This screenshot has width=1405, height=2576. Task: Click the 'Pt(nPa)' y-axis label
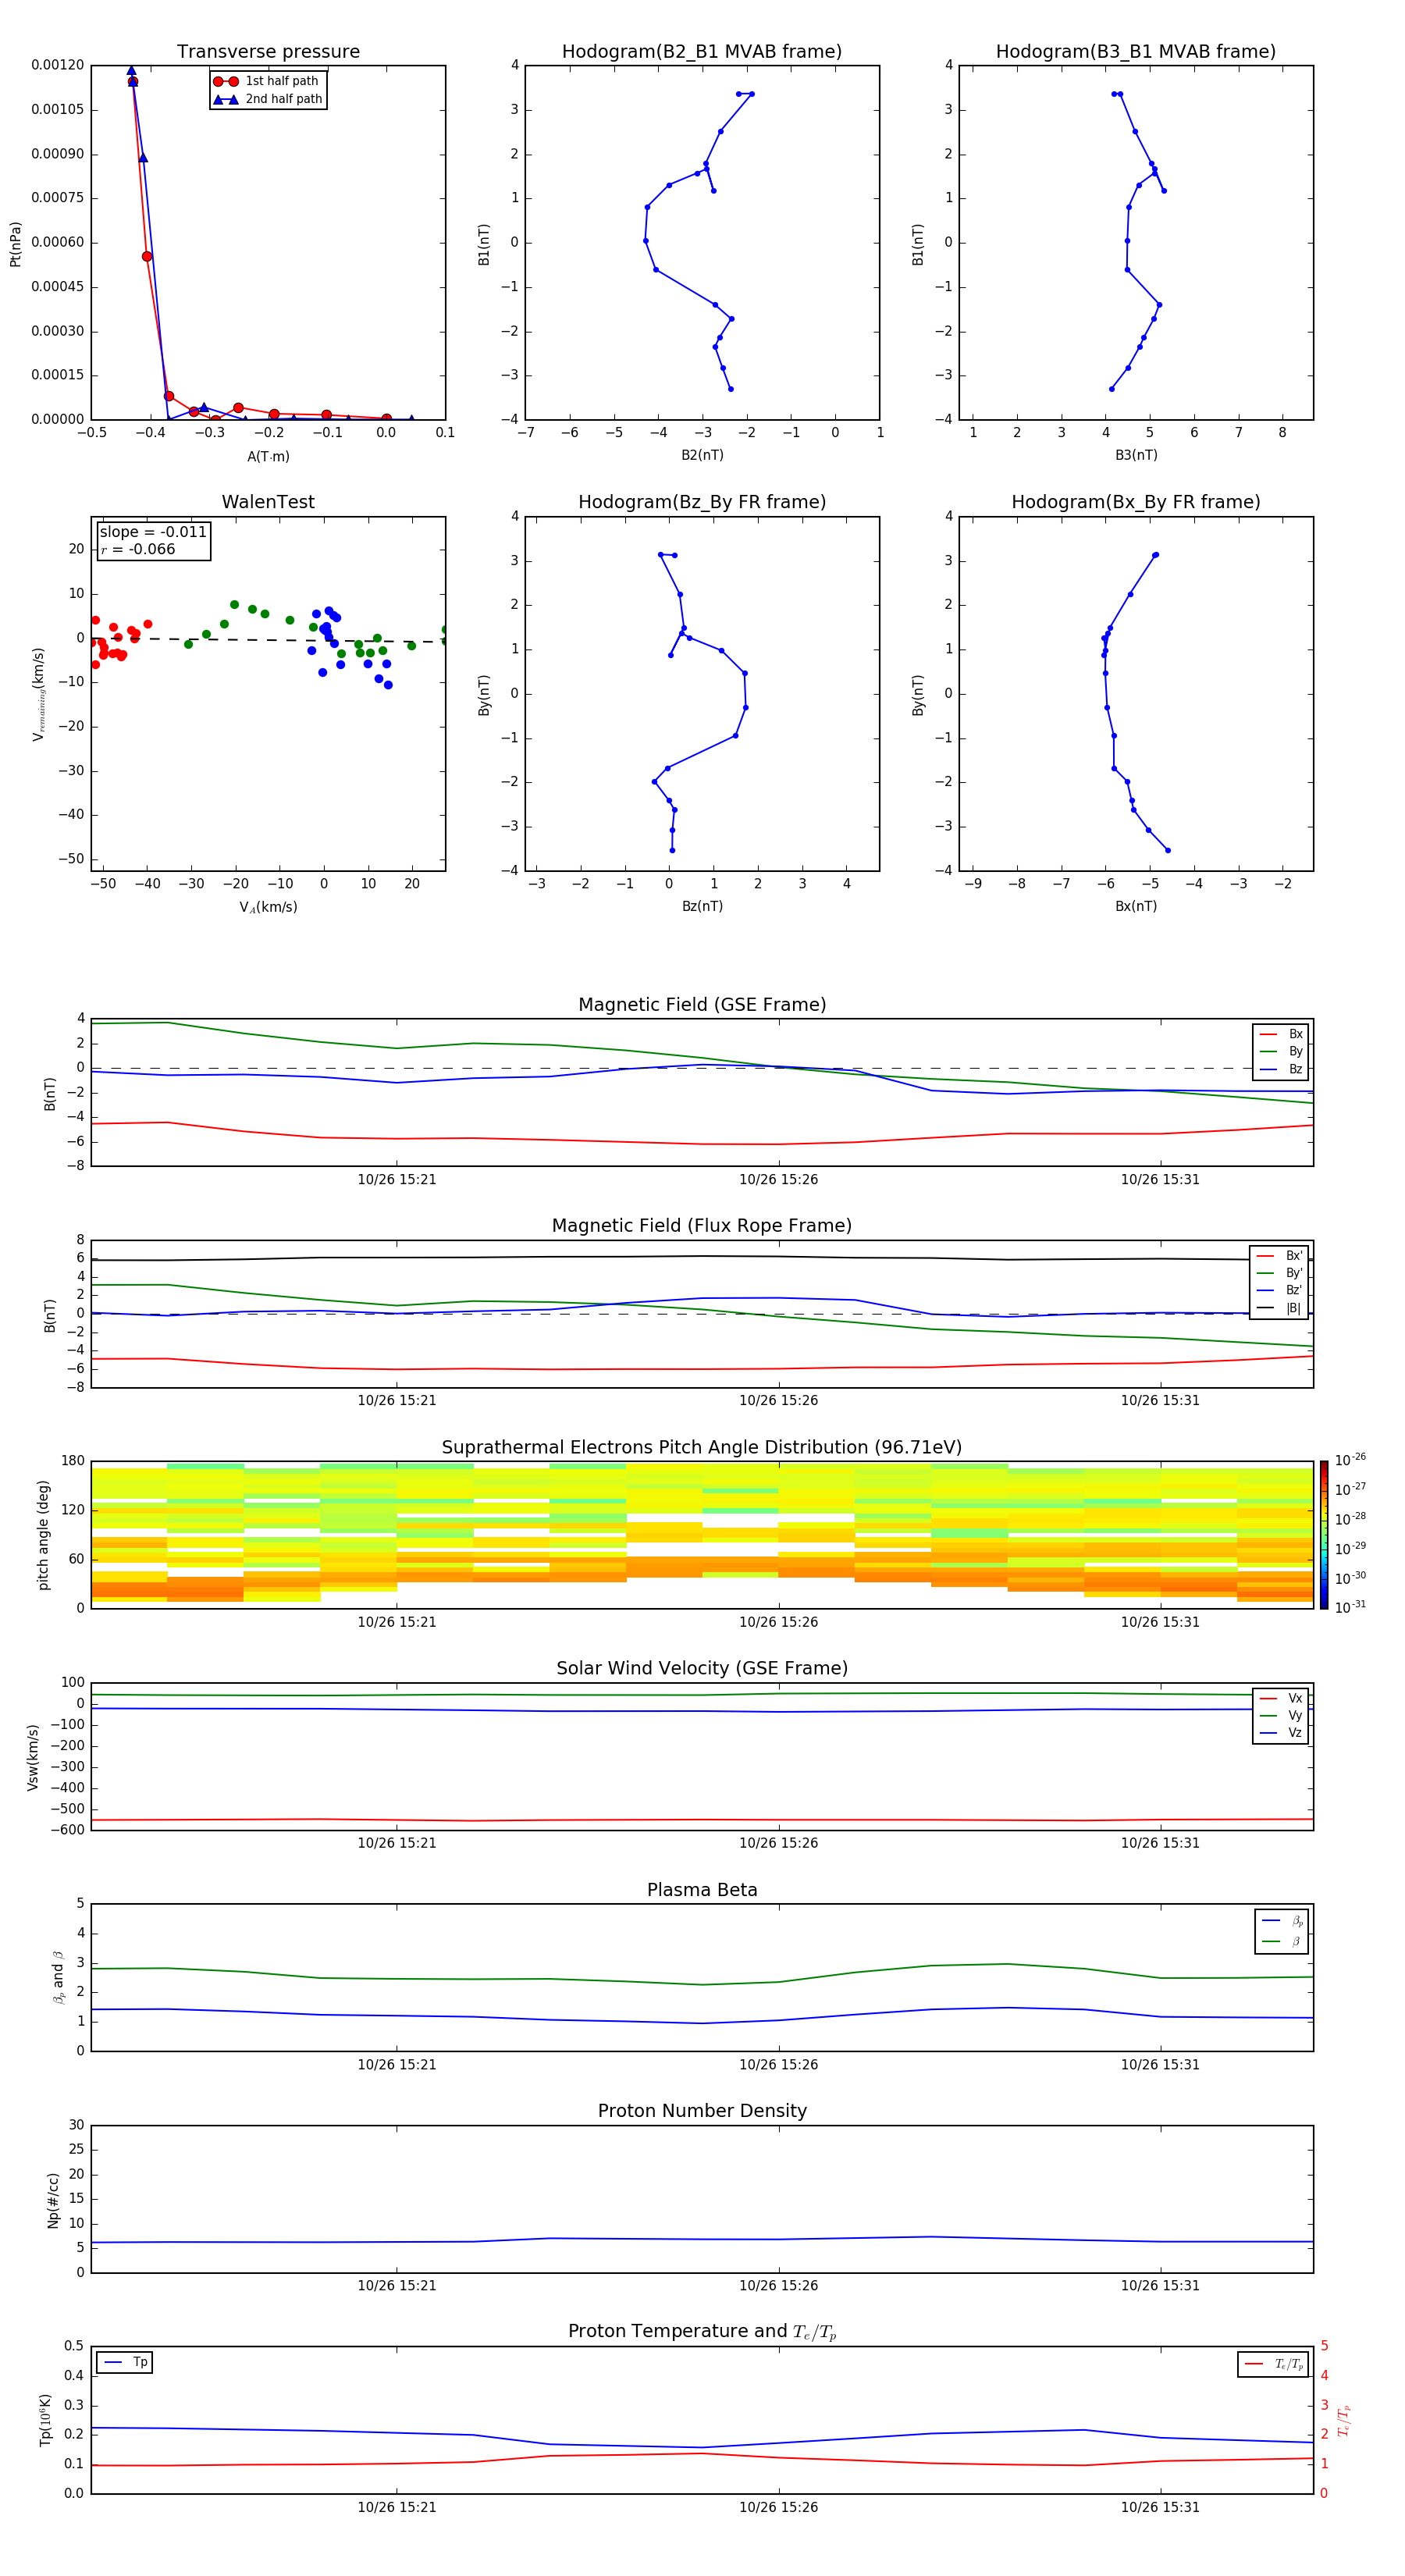tap(15, 244)
